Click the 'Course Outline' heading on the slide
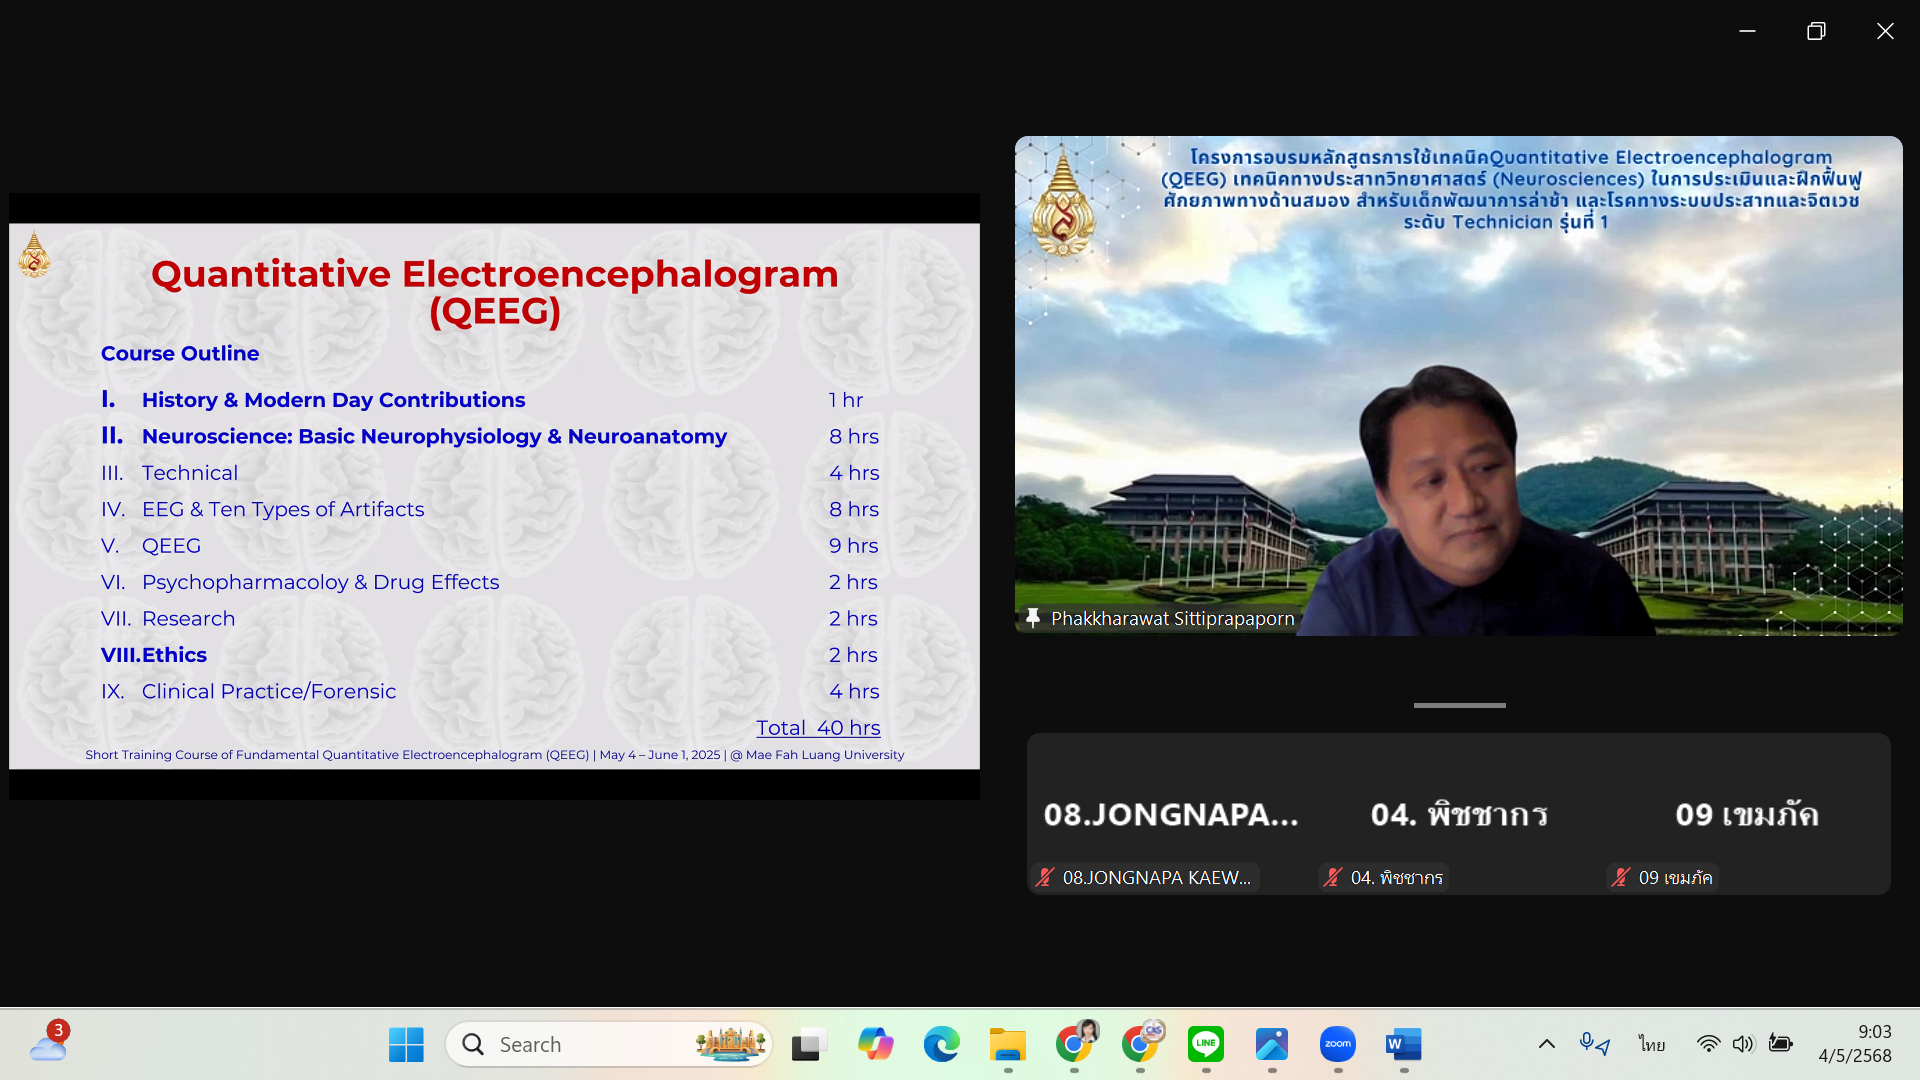 pos(180,353)
